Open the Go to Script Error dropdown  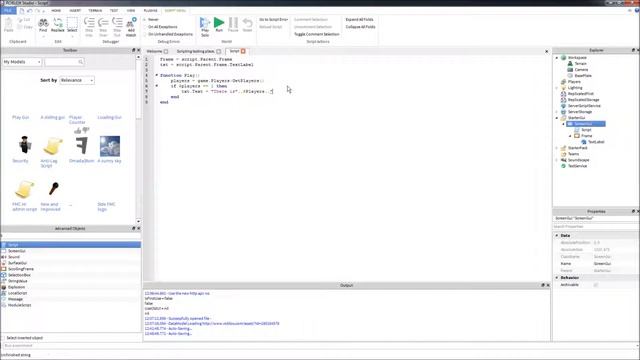[x=273, y=20]
